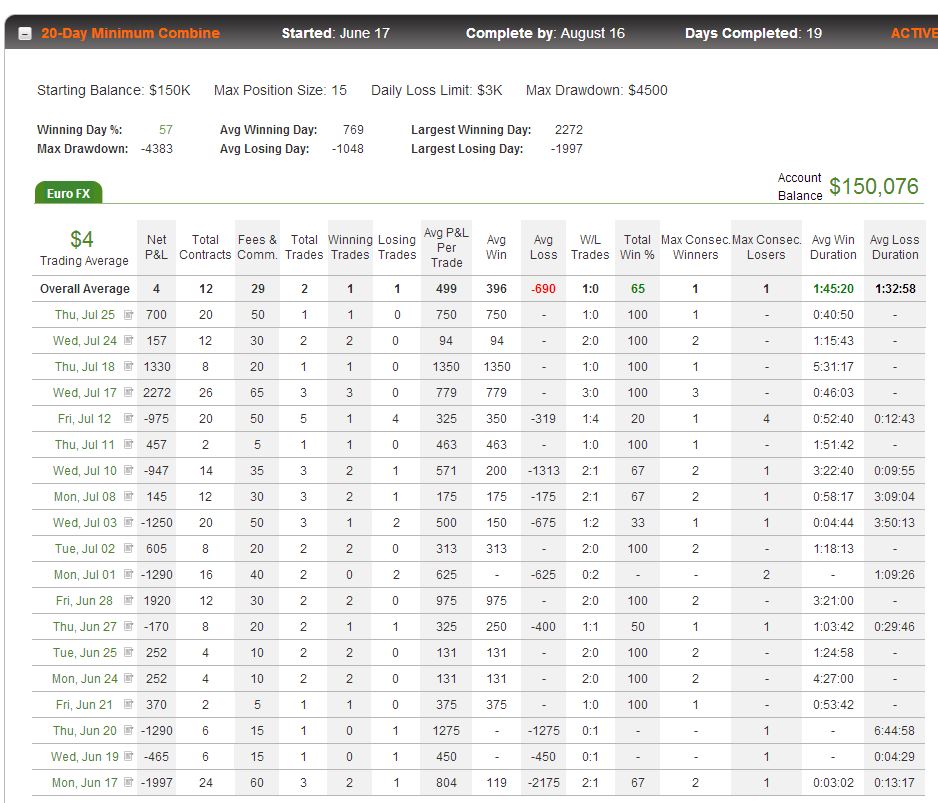
Task: Open the Wed, Jul 10 date link
Action: pos(84,470)
